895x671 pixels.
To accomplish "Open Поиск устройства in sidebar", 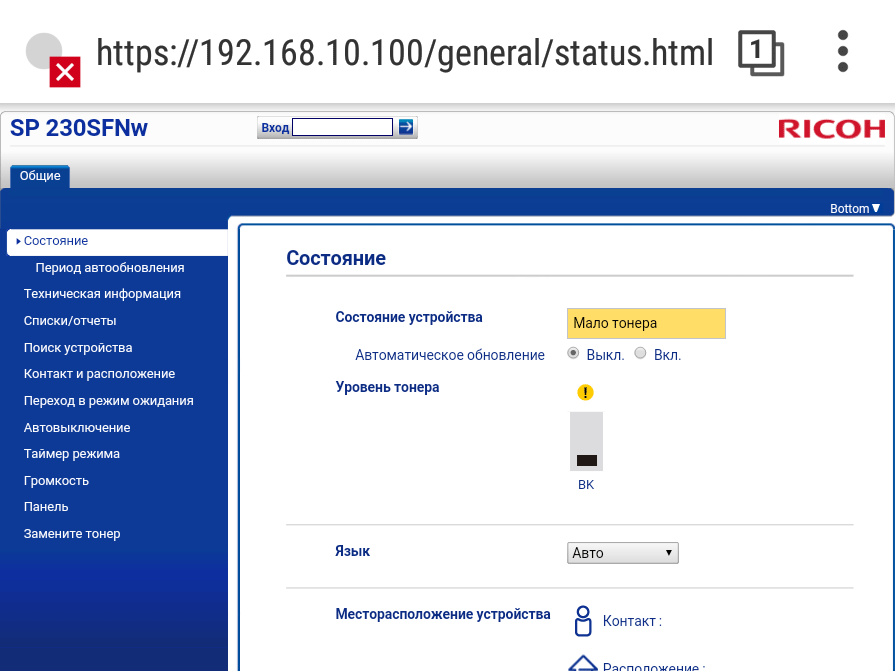I will [78, 347].
